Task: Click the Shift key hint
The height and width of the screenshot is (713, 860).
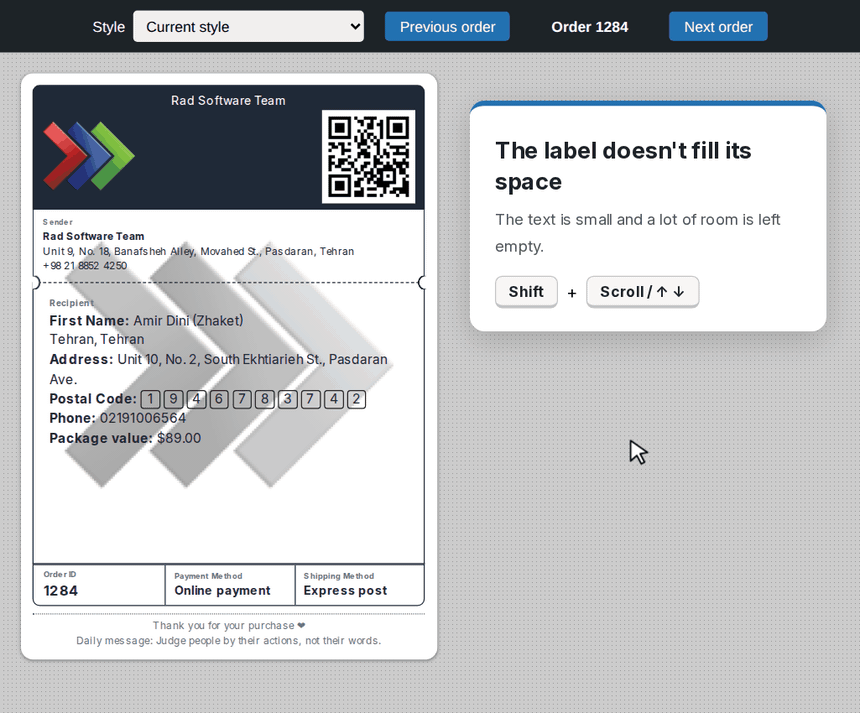Action: (x=526, y=292)
